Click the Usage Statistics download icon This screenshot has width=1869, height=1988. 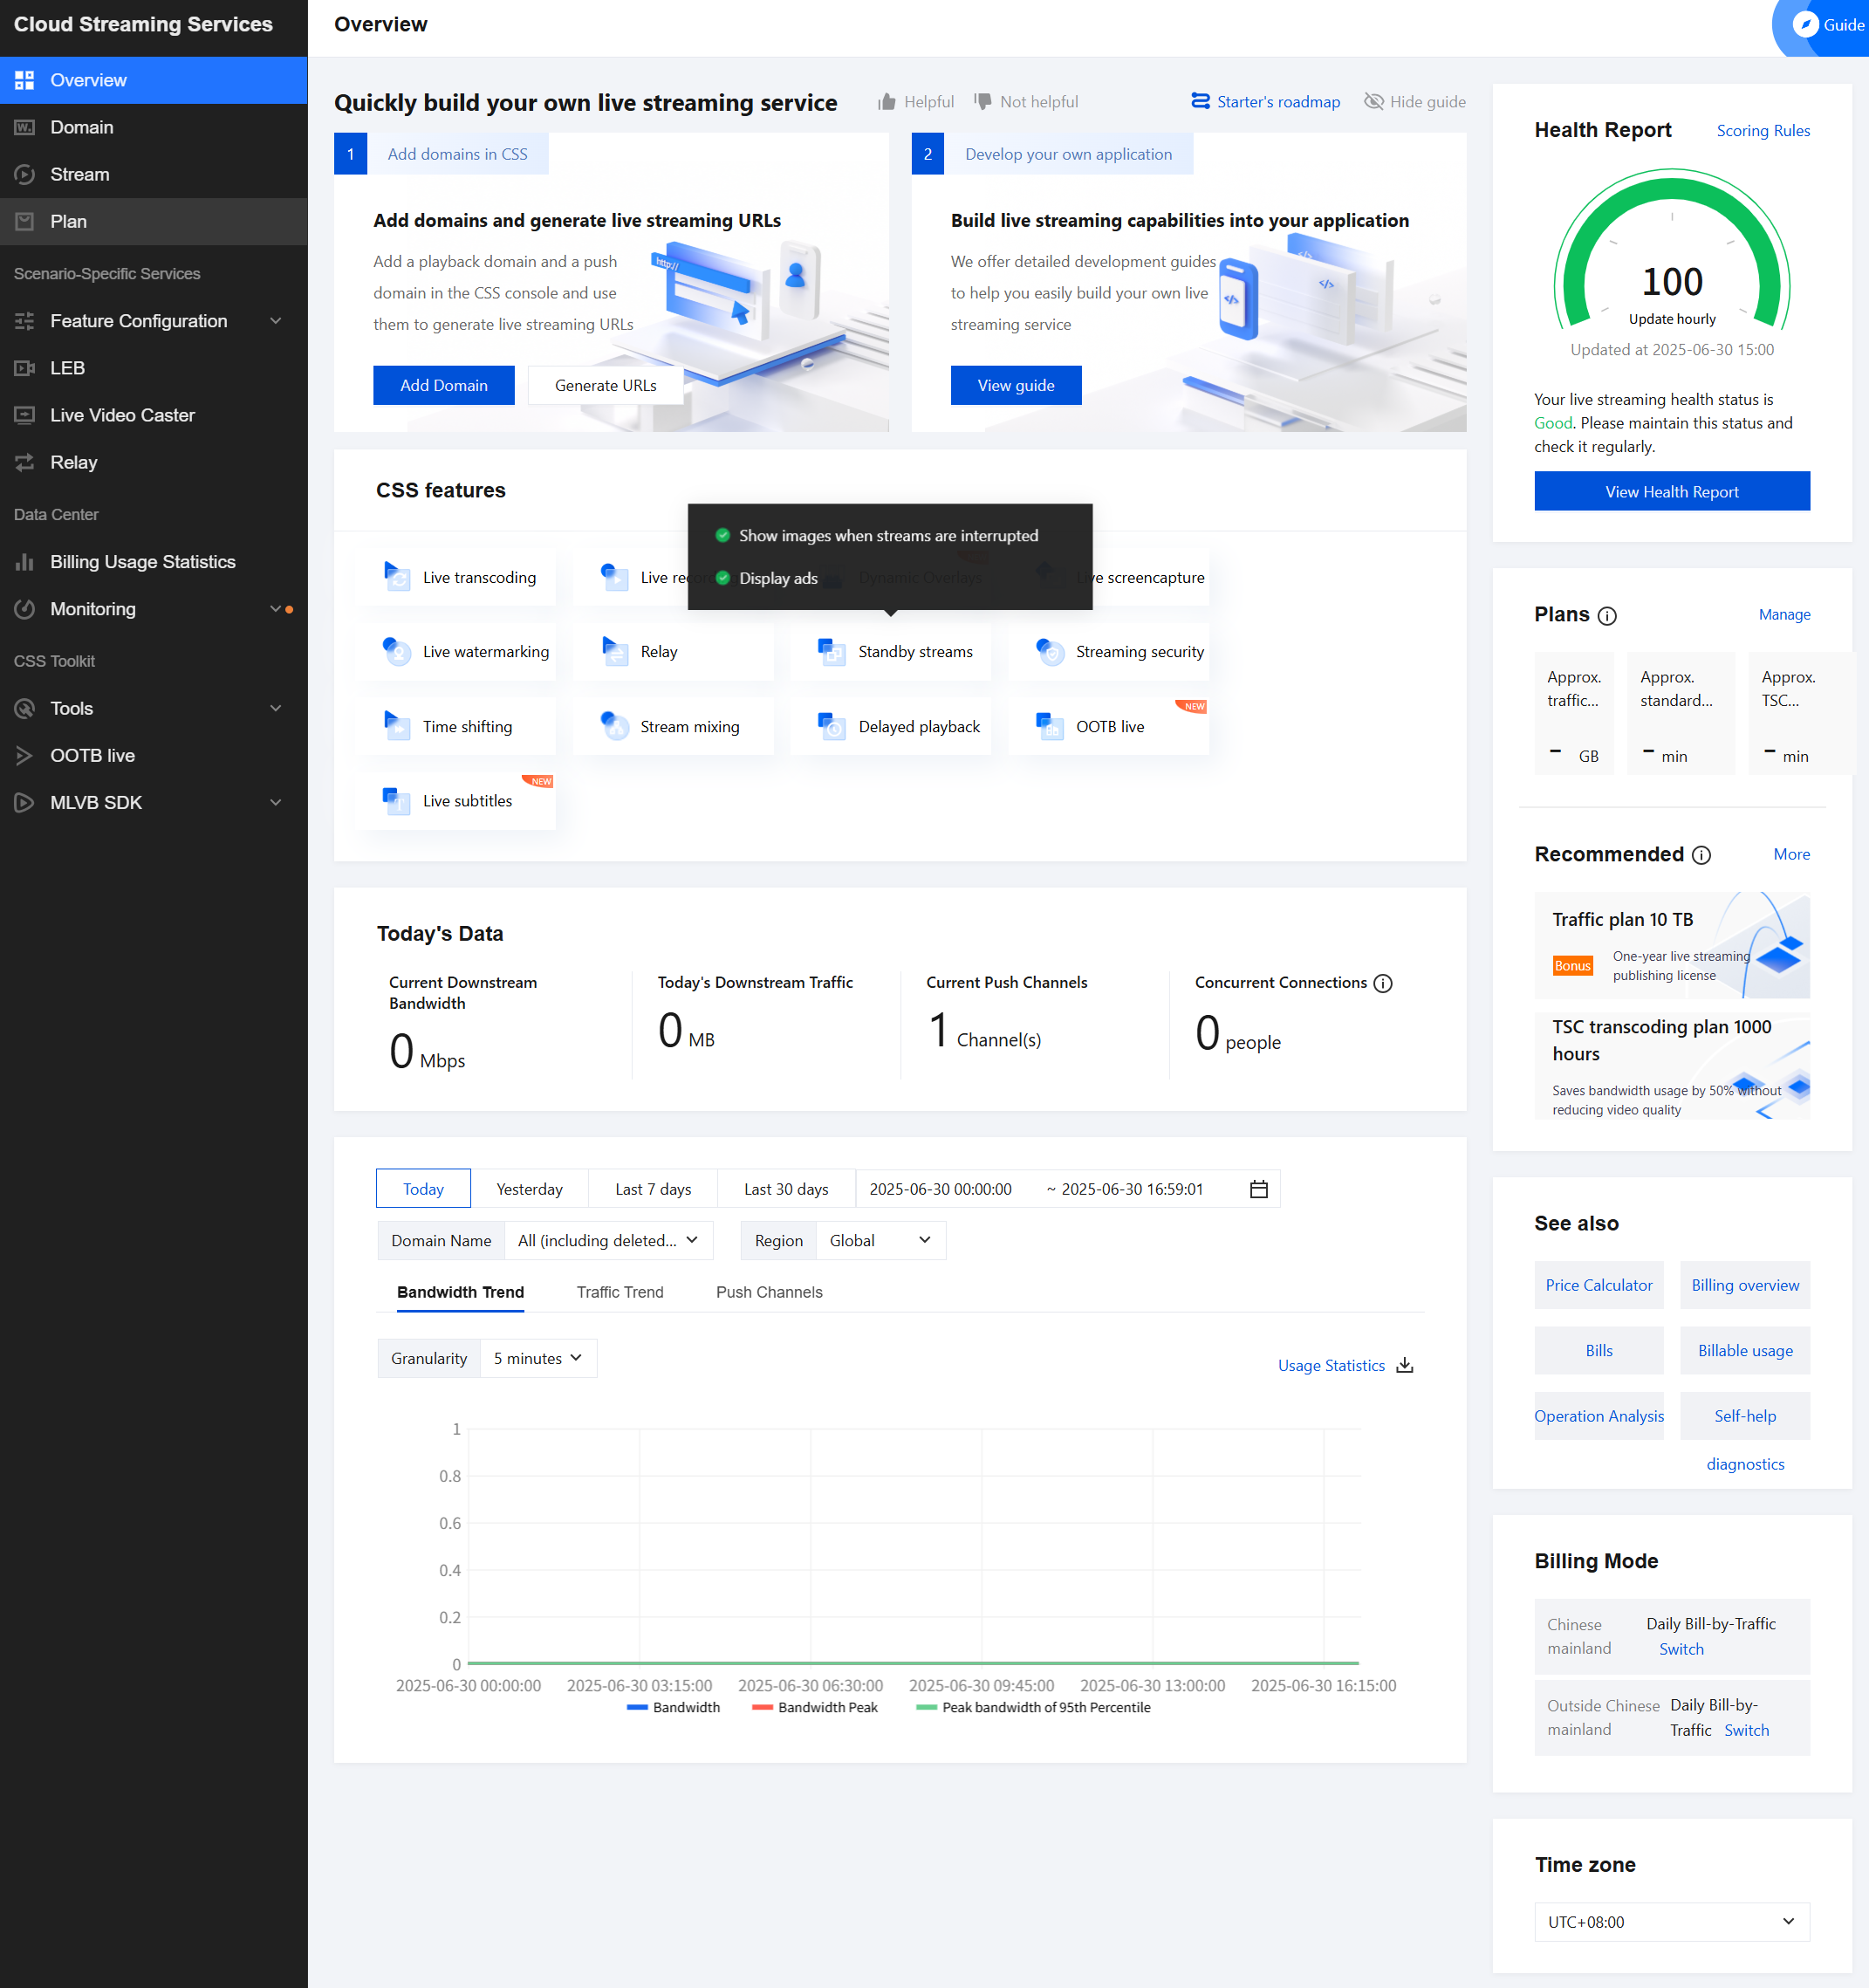tap(1405, 1365)
